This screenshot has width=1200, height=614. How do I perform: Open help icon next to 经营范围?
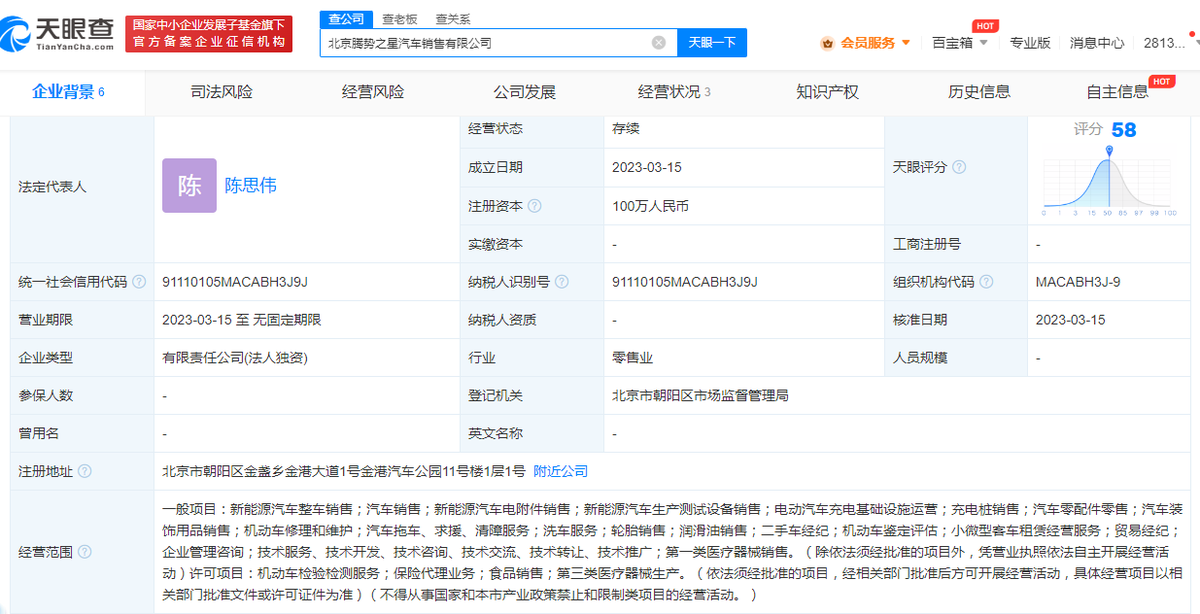pyautogui.click(x=85, y=552)
